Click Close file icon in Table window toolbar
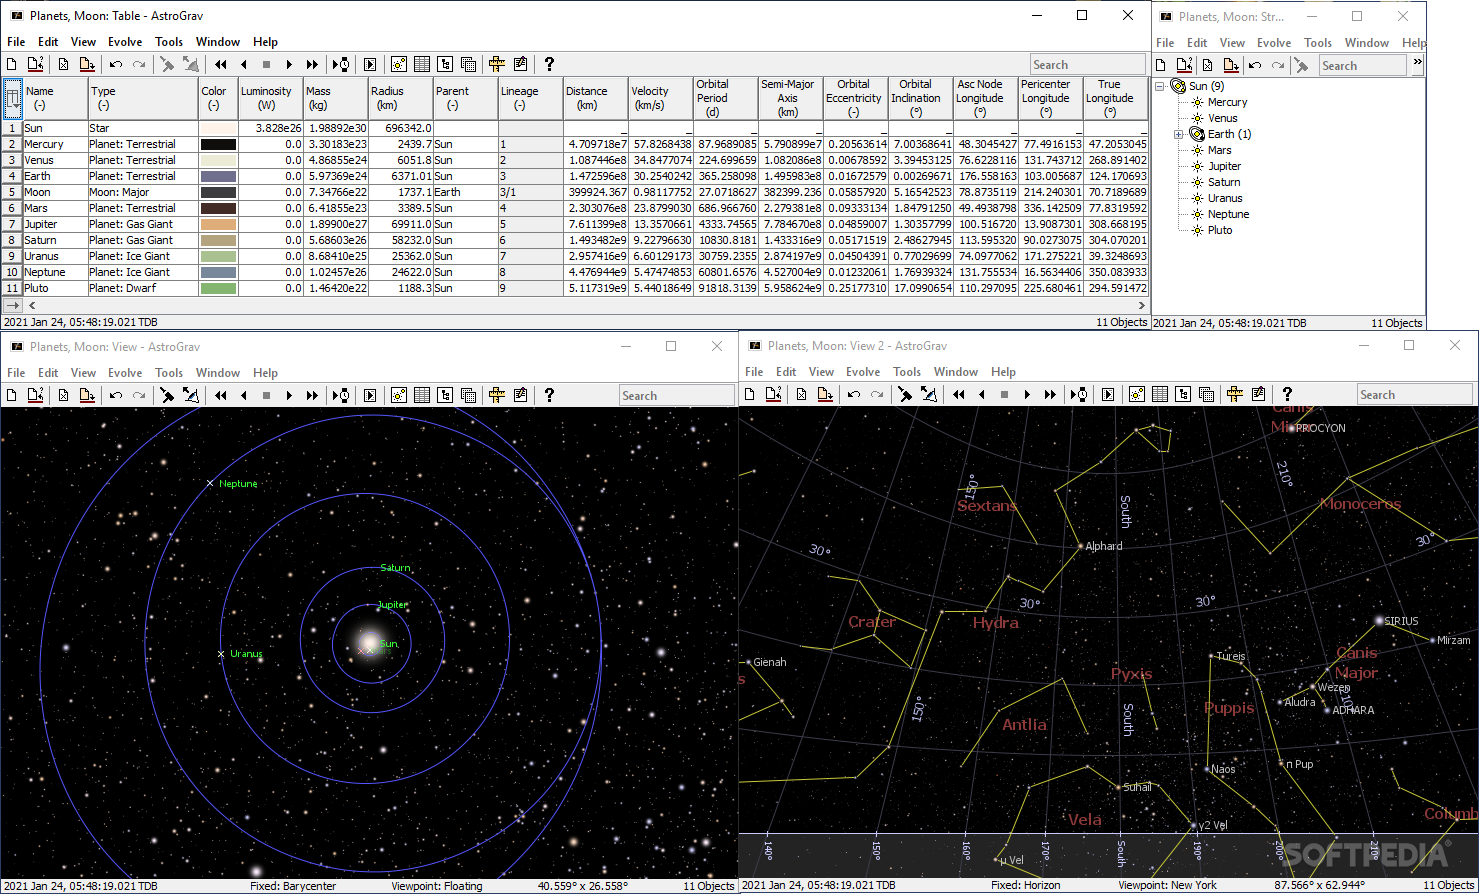The height and width of the screenshot is (894, 1479). coord(63,64)
